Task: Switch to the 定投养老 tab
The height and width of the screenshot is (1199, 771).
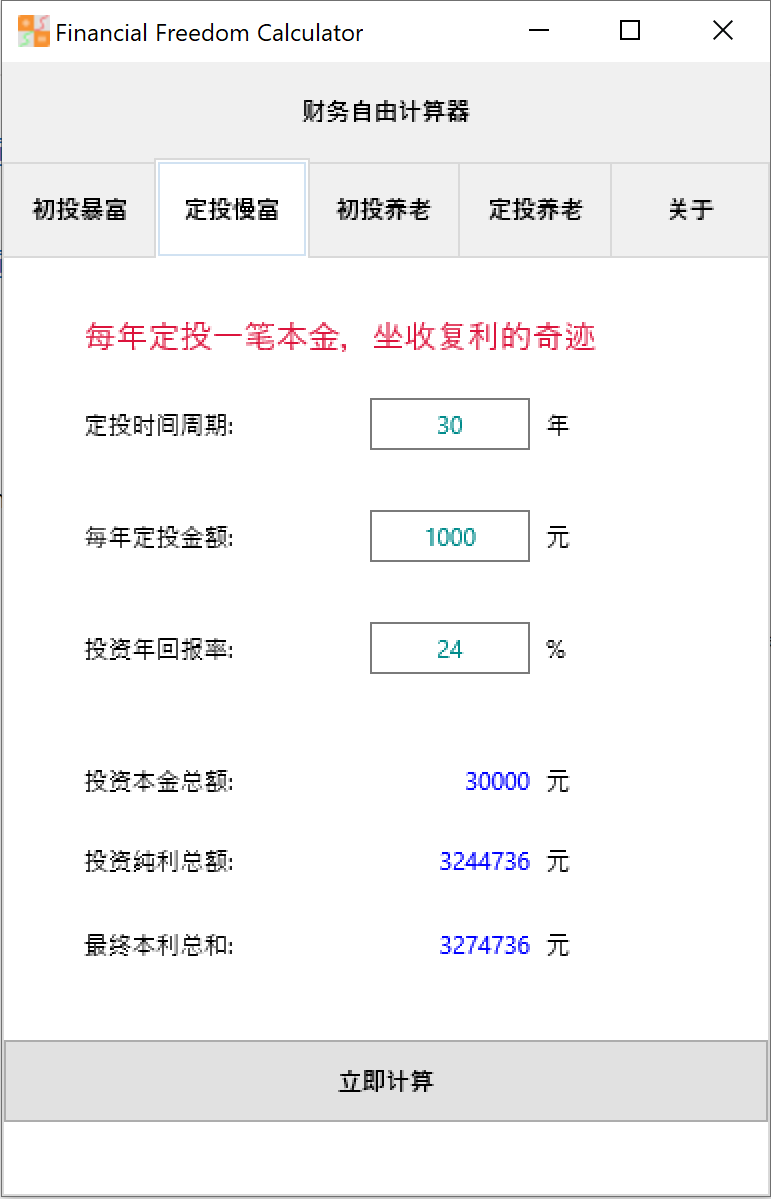Action: [535, 209]
